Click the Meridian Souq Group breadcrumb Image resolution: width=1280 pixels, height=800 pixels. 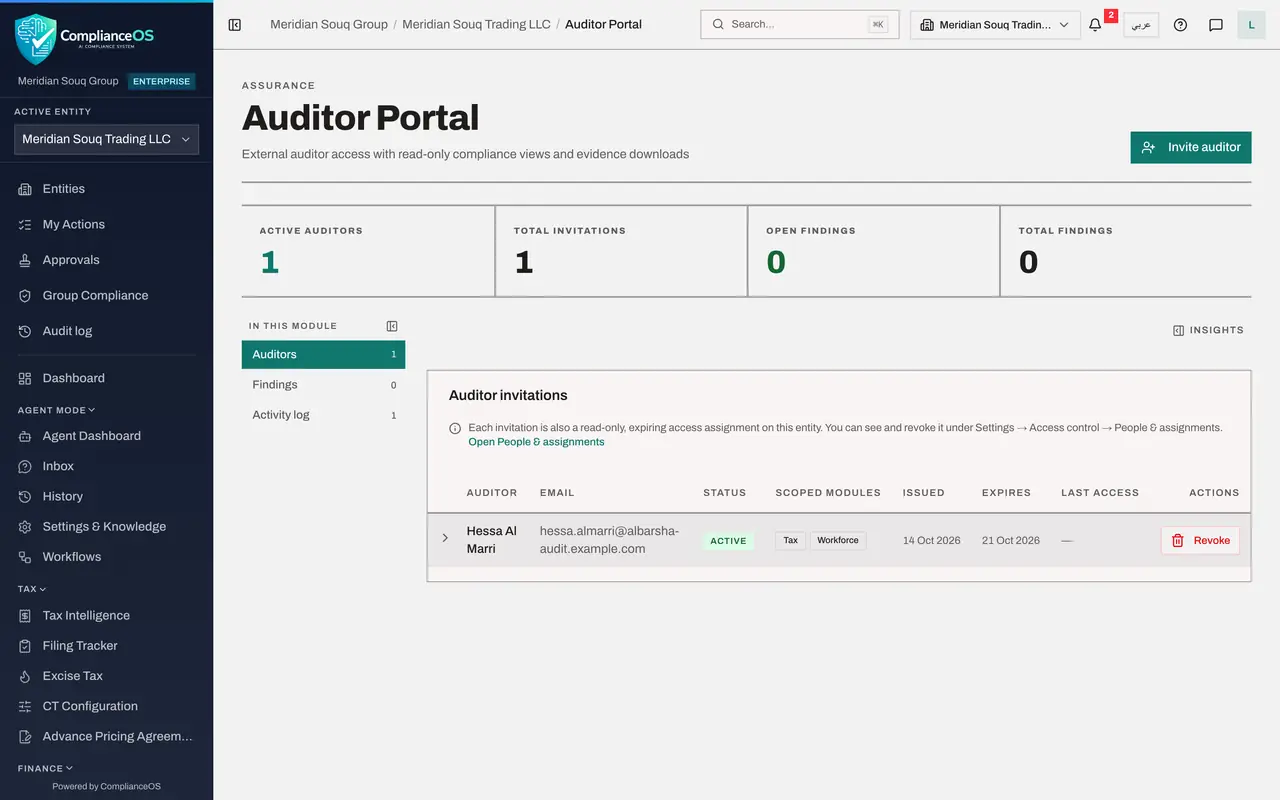click(329, 24)
